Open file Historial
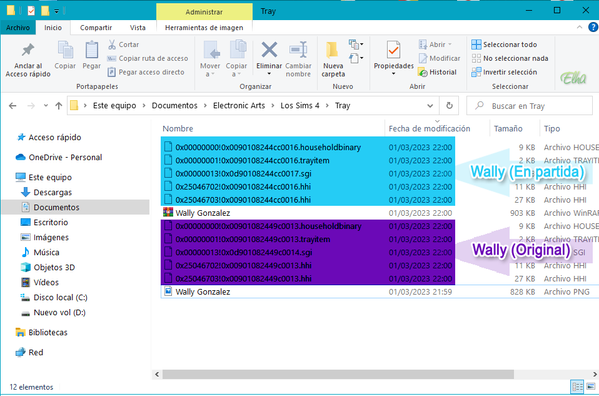Image resolution: width=599 pixels, height=396 pixels. pos(437,72)
